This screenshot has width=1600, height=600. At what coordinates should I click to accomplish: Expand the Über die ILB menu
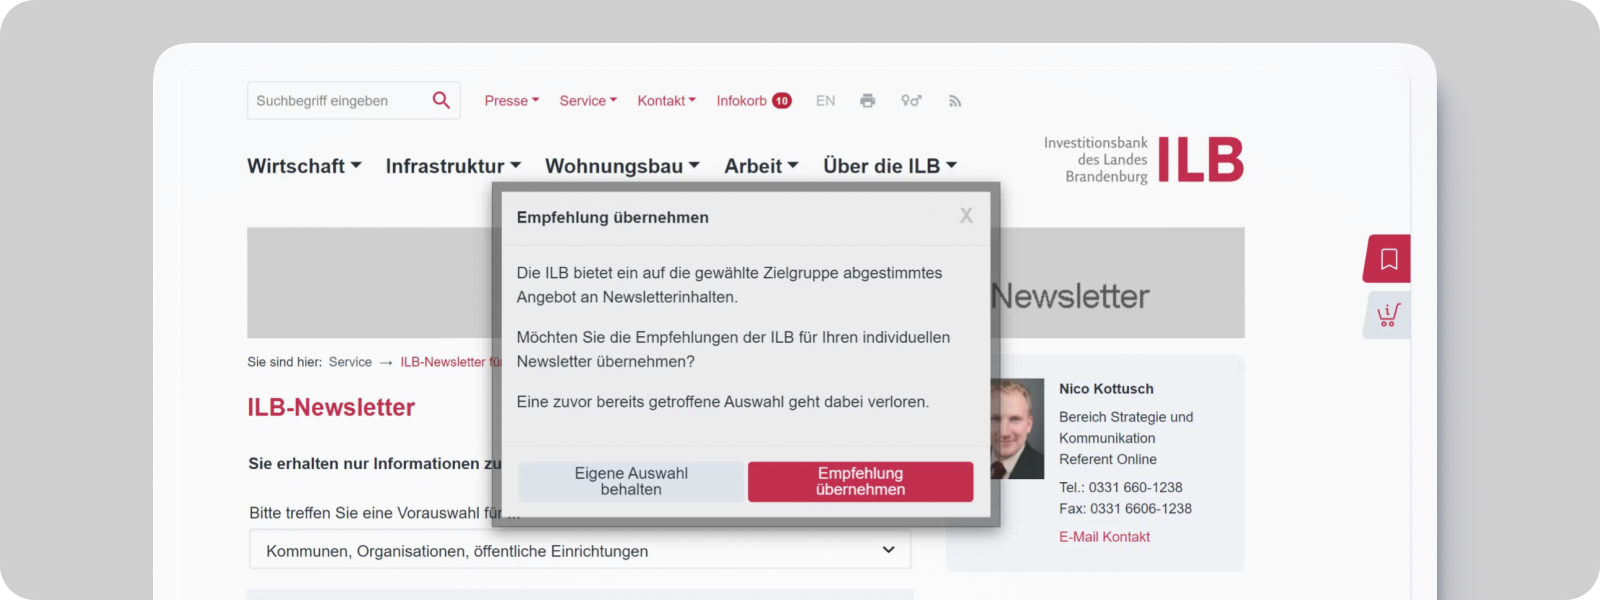point(890,166)
